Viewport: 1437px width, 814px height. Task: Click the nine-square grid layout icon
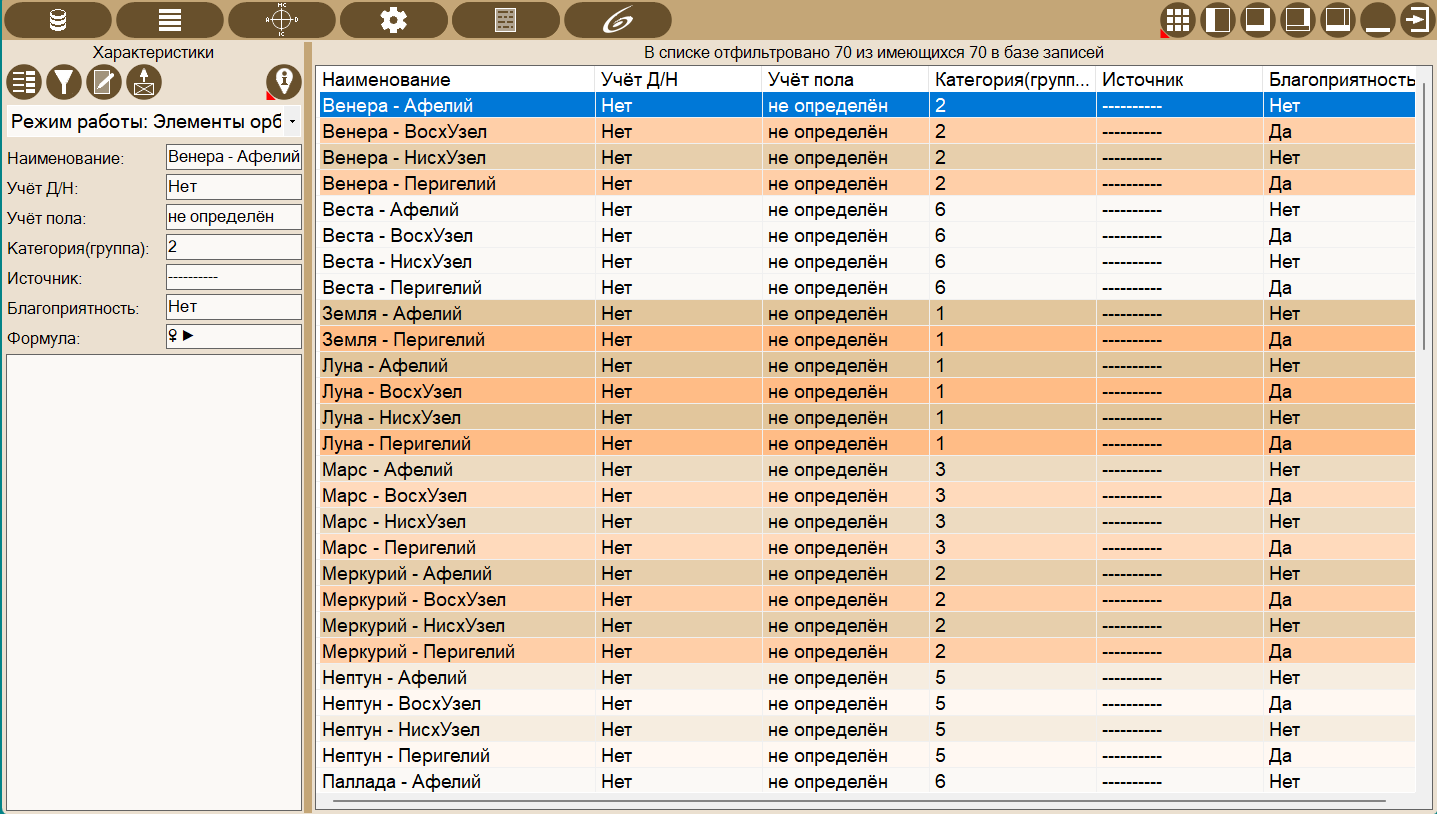[1177, 20]
